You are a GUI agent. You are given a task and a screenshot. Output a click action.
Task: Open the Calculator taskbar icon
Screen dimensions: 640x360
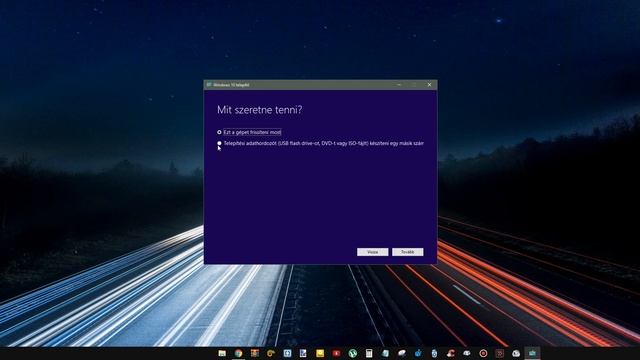coord(369,353)
